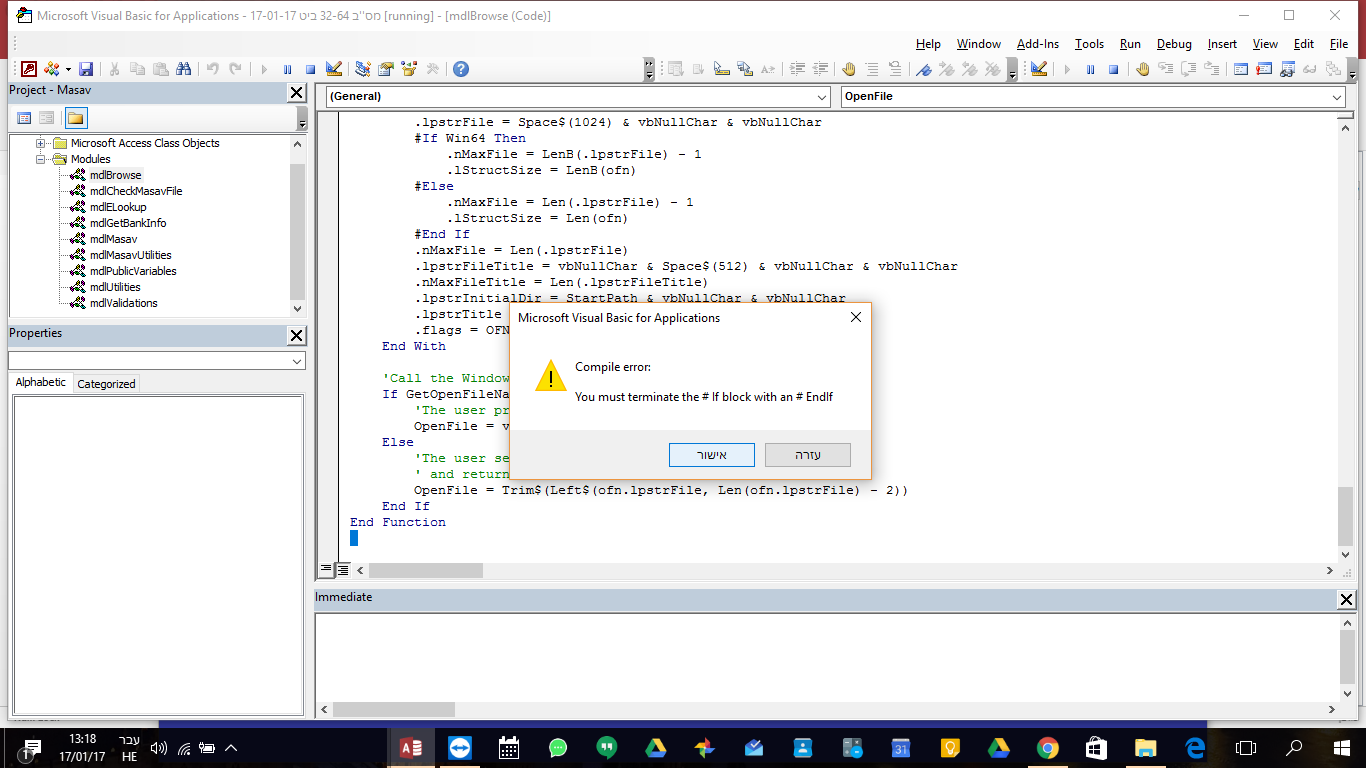Viewport: 1366px width, 768px height.
Task: Open File Explorer from the taskbar
Action: pos(1145,748)
